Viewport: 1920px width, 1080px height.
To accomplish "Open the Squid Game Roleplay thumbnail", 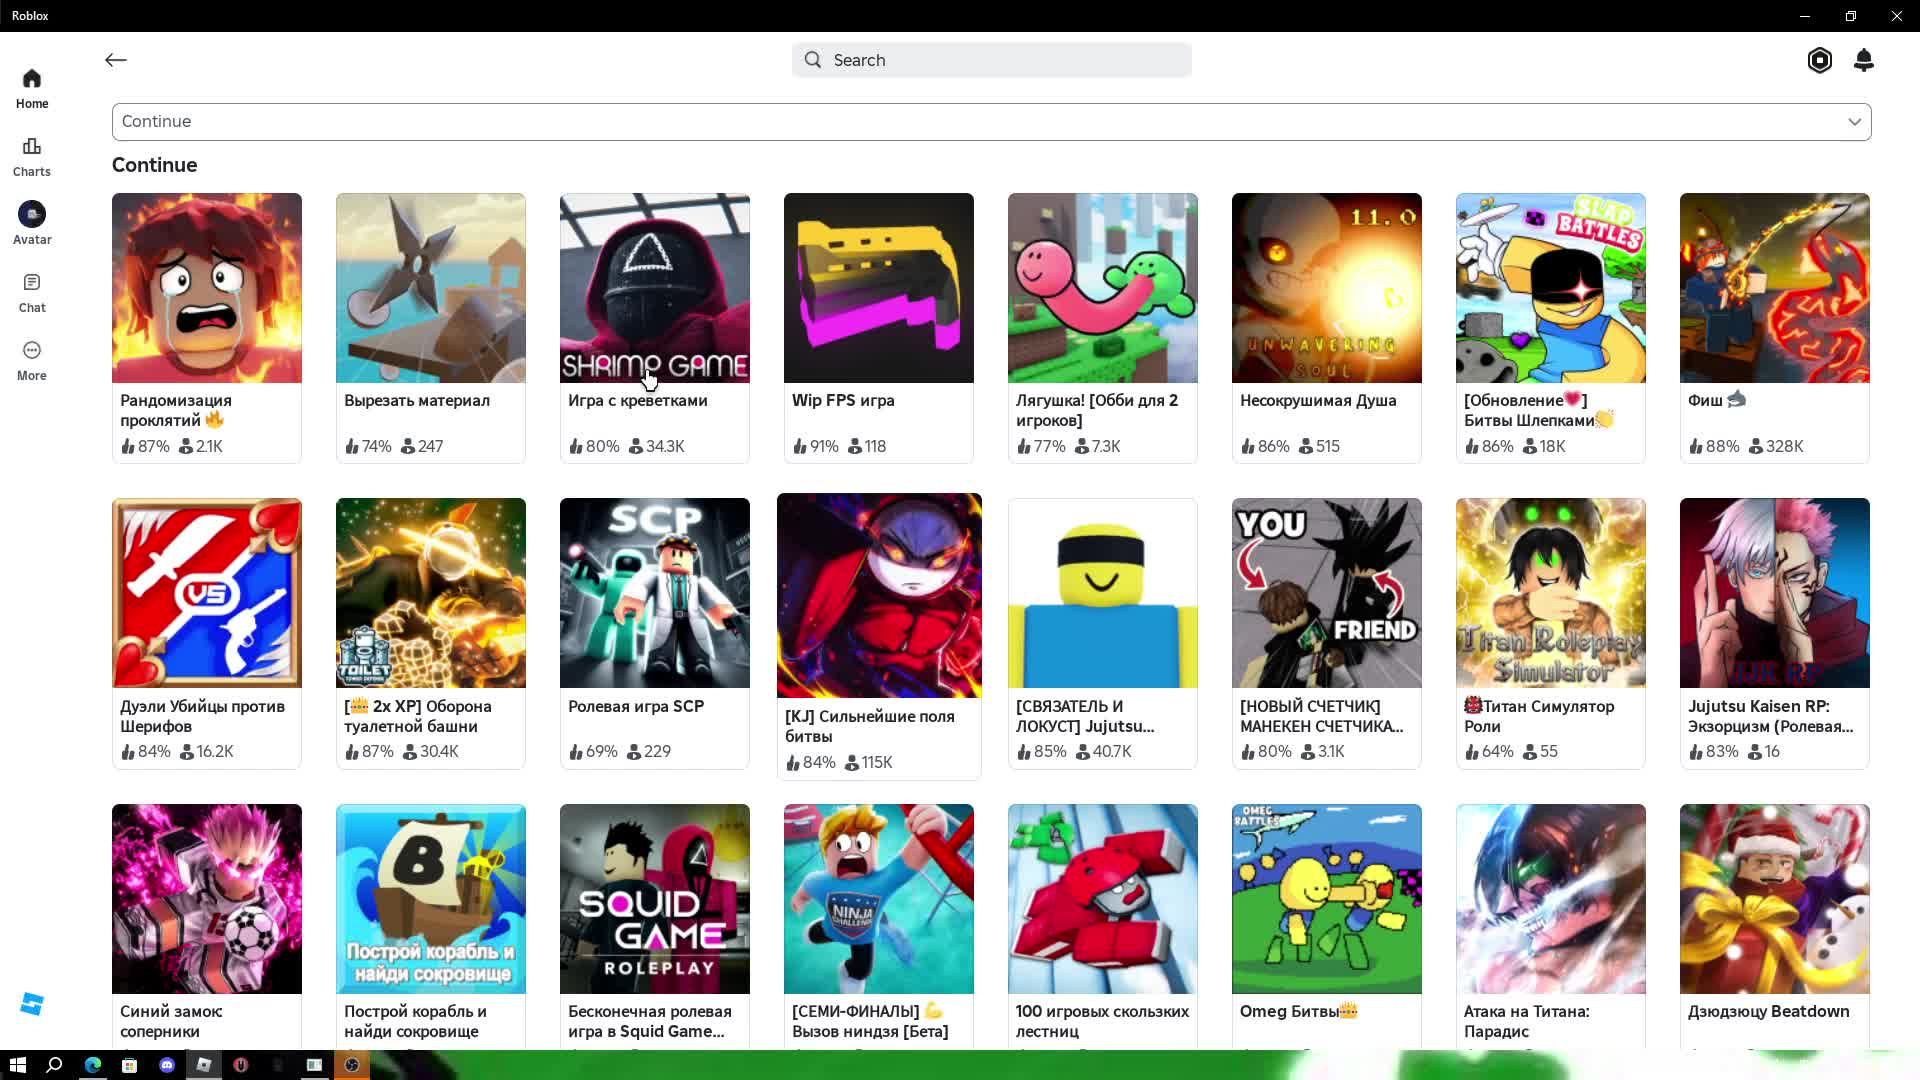I will 654,898.
